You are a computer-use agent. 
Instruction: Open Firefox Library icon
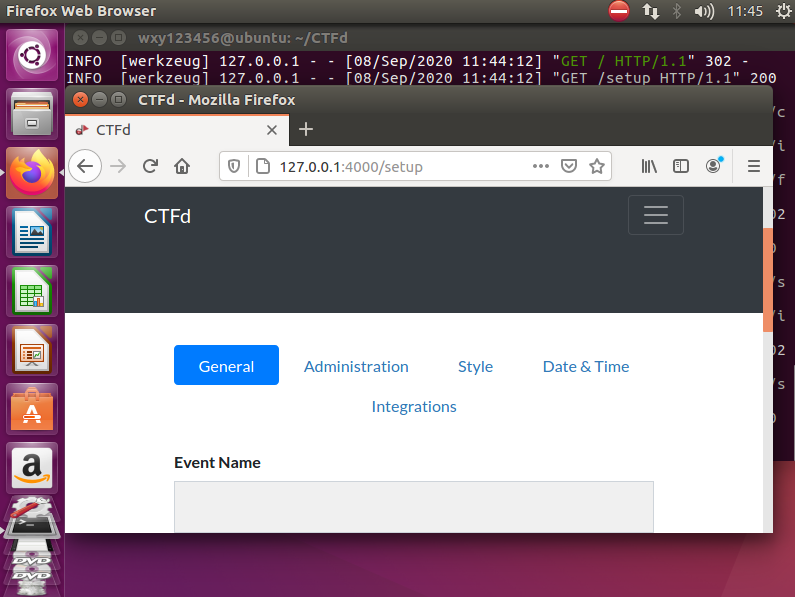[x=649, y=166]
